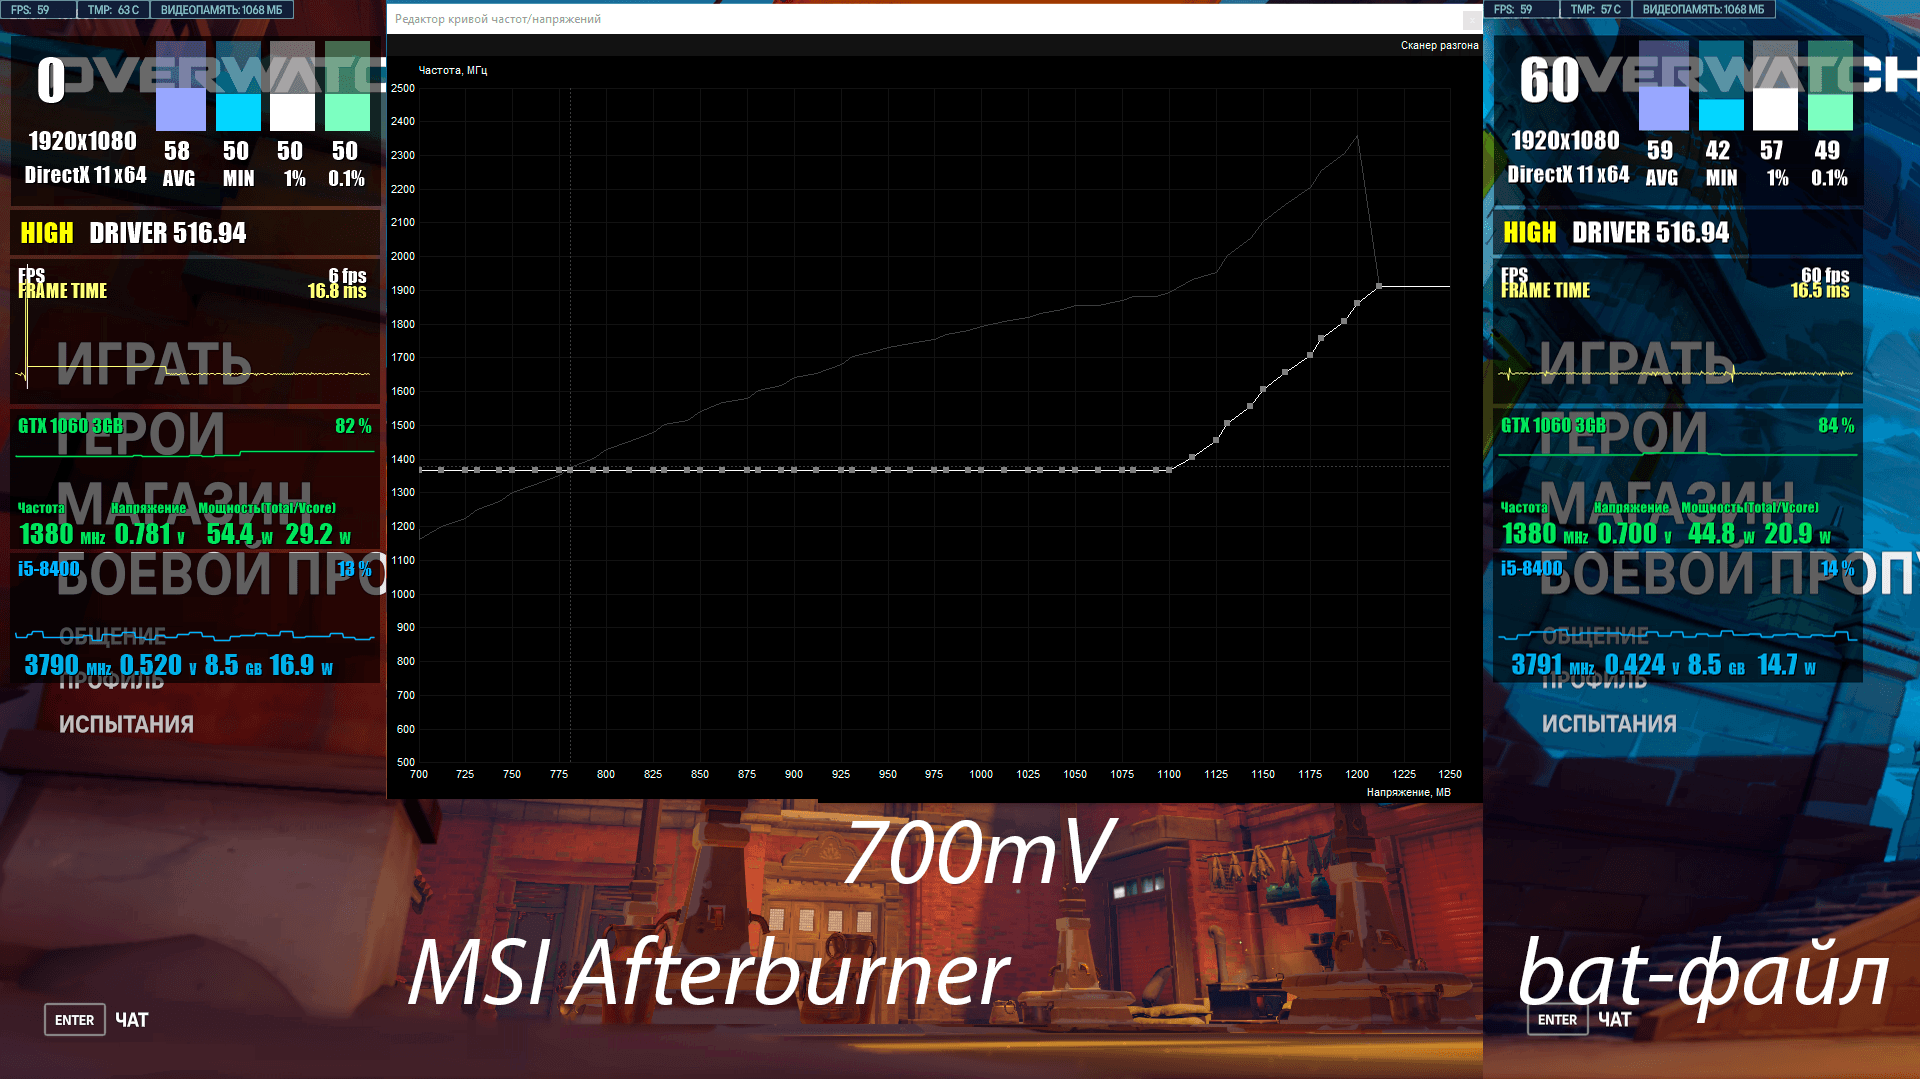Click the 'Частота, МГц' axis title
This screenshot has width=1920, height=1079.
point(453,70)
